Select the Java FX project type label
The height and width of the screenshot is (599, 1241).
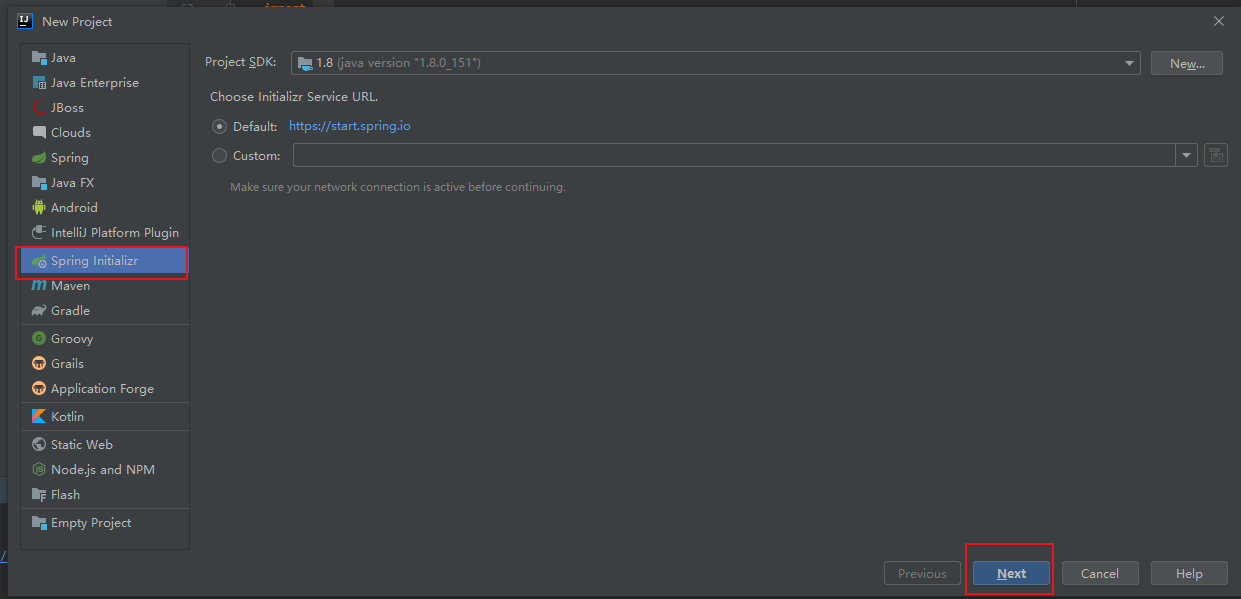tap(72, 183)
